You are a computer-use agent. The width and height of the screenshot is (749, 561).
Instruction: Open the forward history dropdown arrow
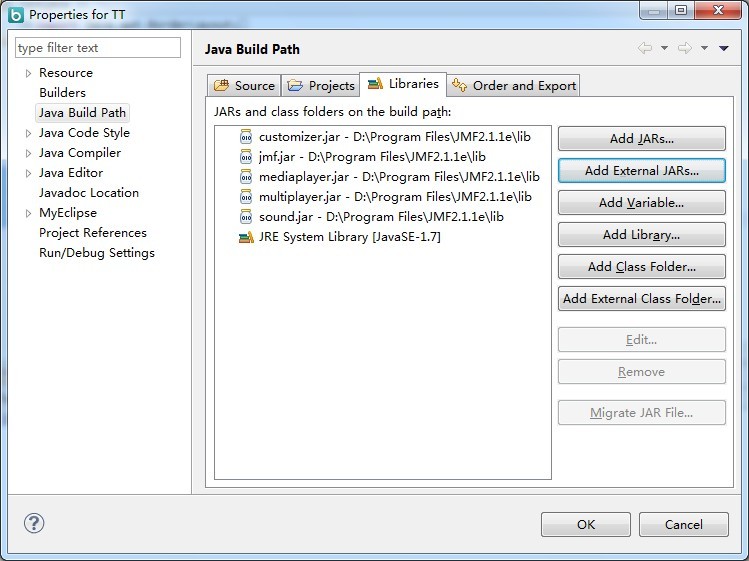tap(704, 48)
